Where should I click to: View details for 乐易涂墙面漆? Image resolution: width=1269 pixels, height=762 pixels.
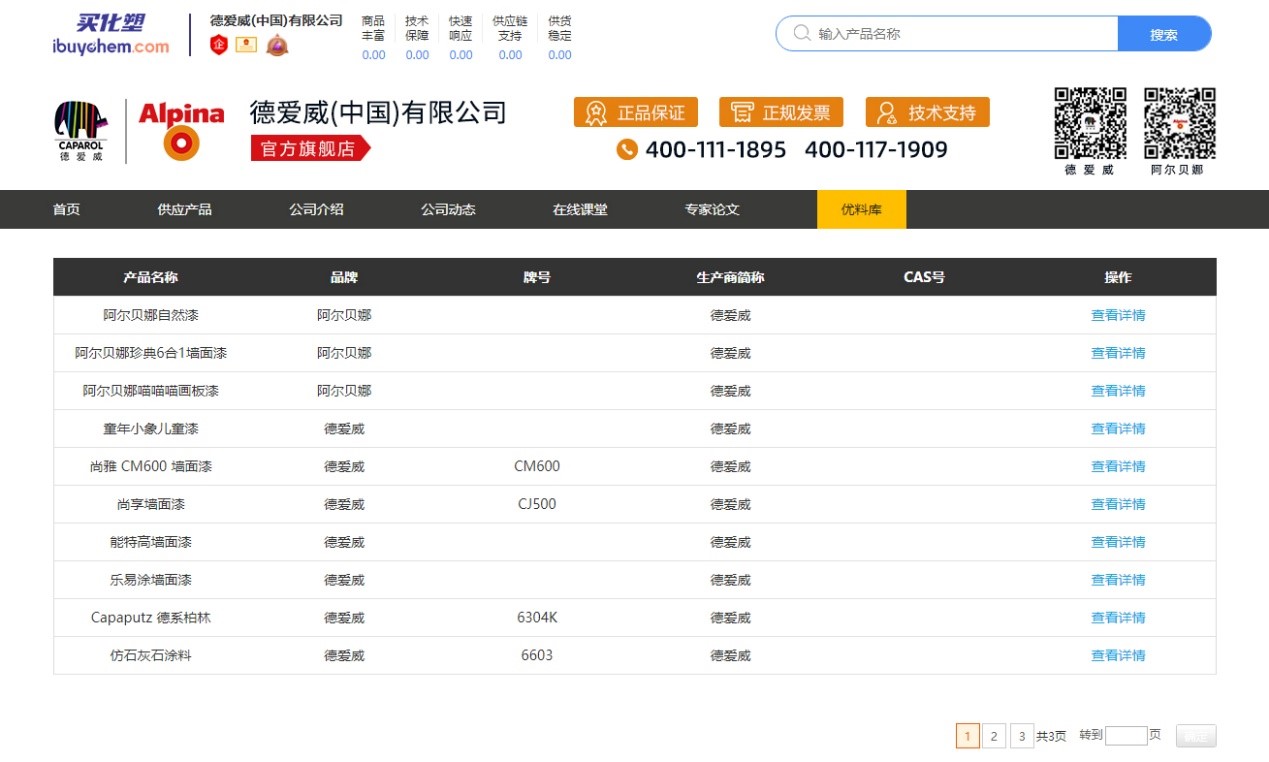(1118, 580)
